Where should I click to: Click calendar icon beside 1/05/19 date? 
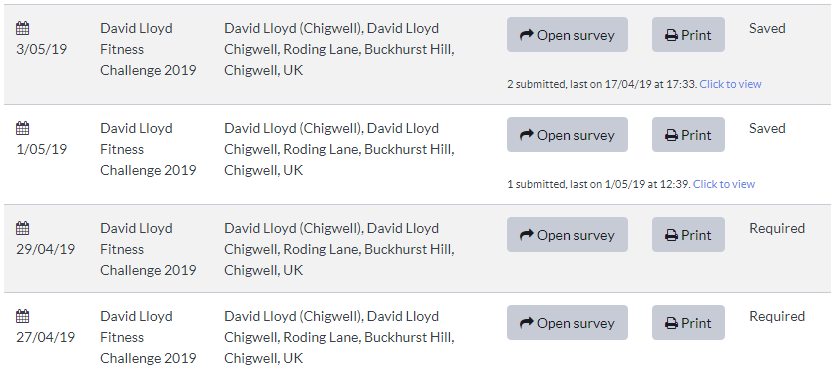[x=22, y=128]
